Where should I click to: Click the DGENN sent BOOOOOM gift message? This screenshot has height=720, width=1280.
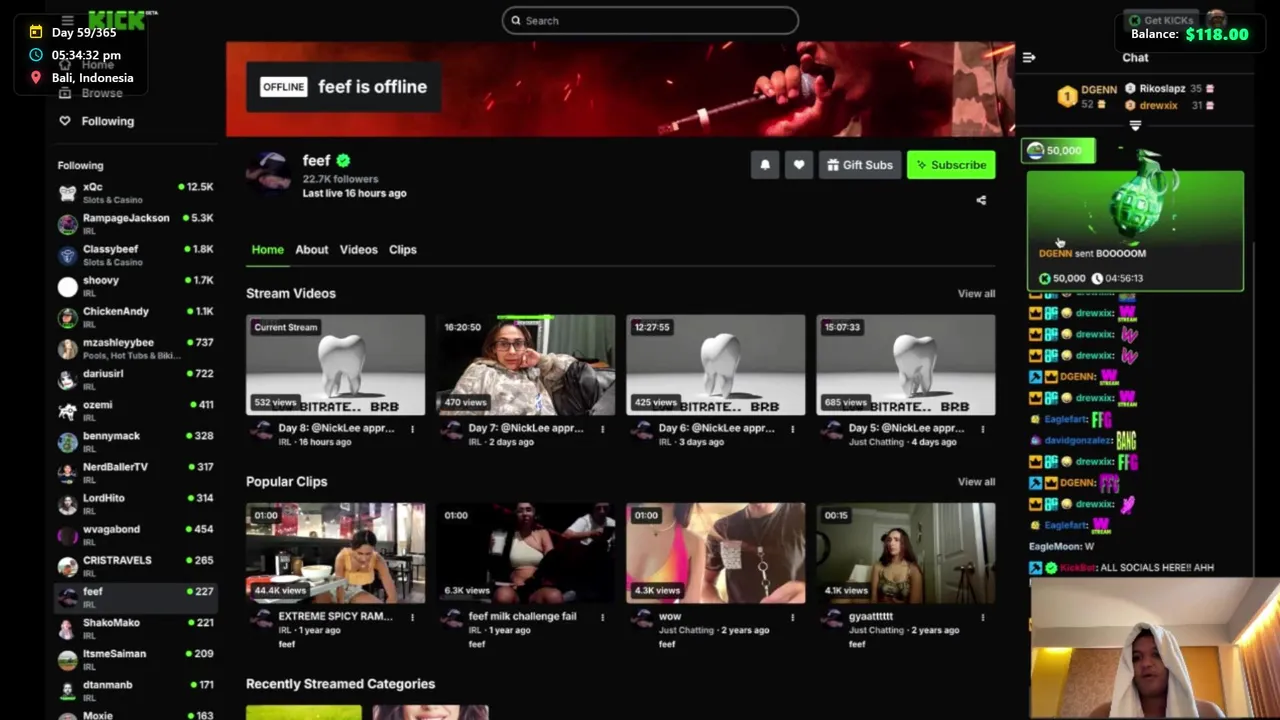[1135, 231]
